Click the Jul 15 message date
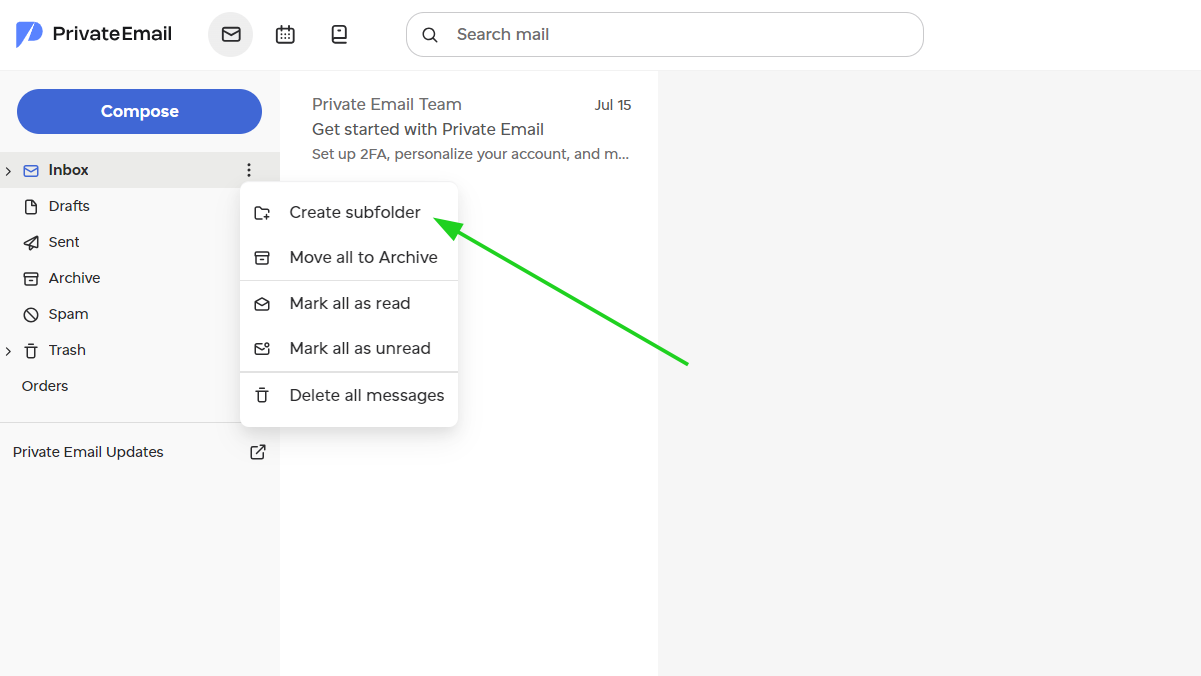The height and width of the screenshot is (676, 1201). pyautogui.click(x=613, y=105)
